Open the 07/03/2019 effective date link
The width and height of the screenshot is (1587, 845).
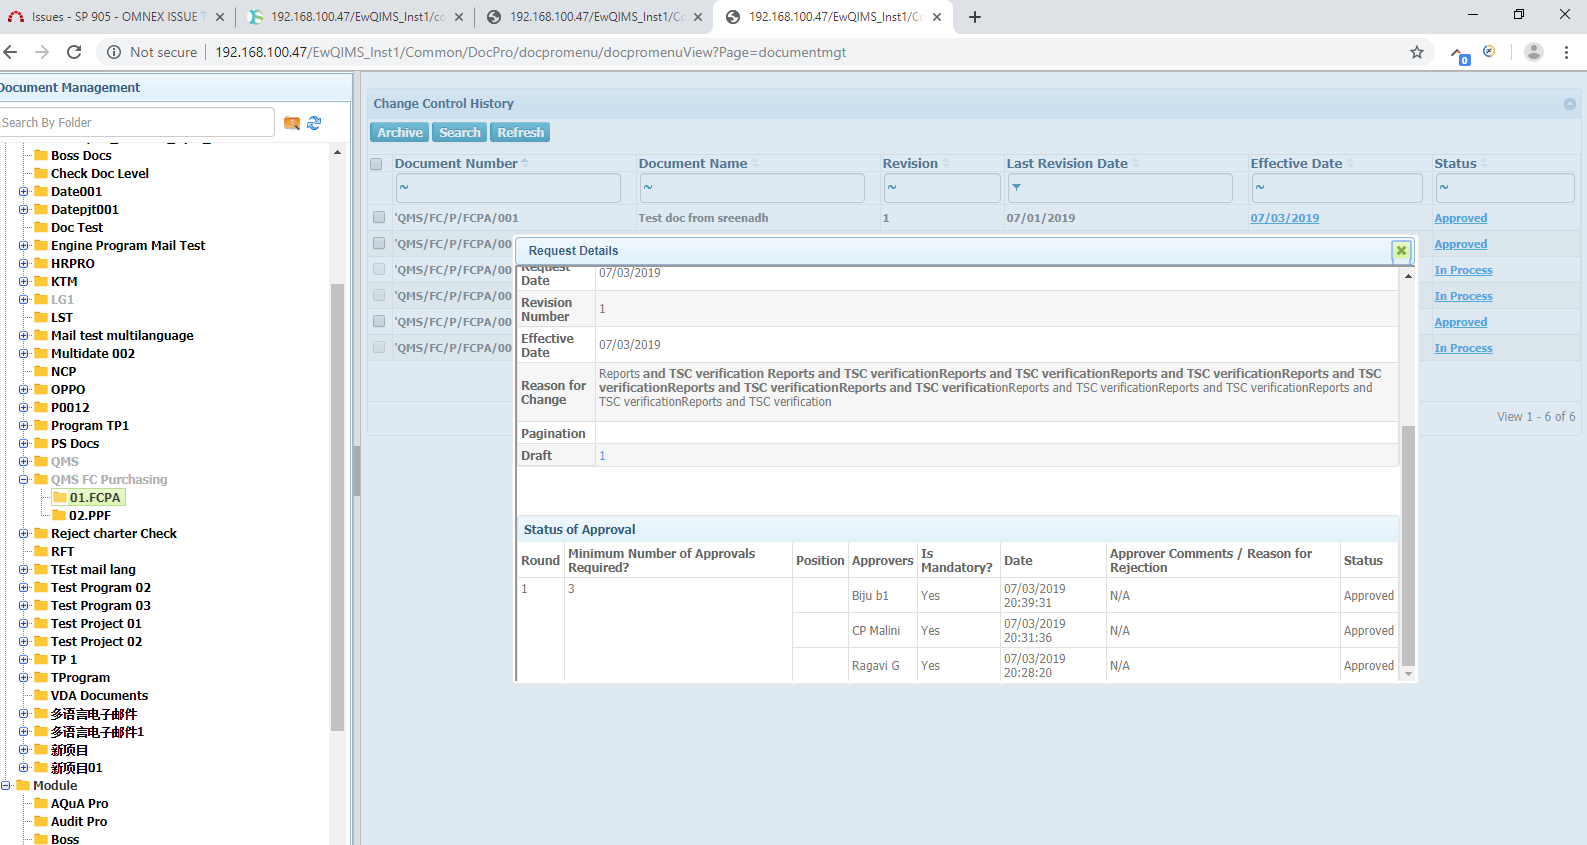[x=1284, y=218]
